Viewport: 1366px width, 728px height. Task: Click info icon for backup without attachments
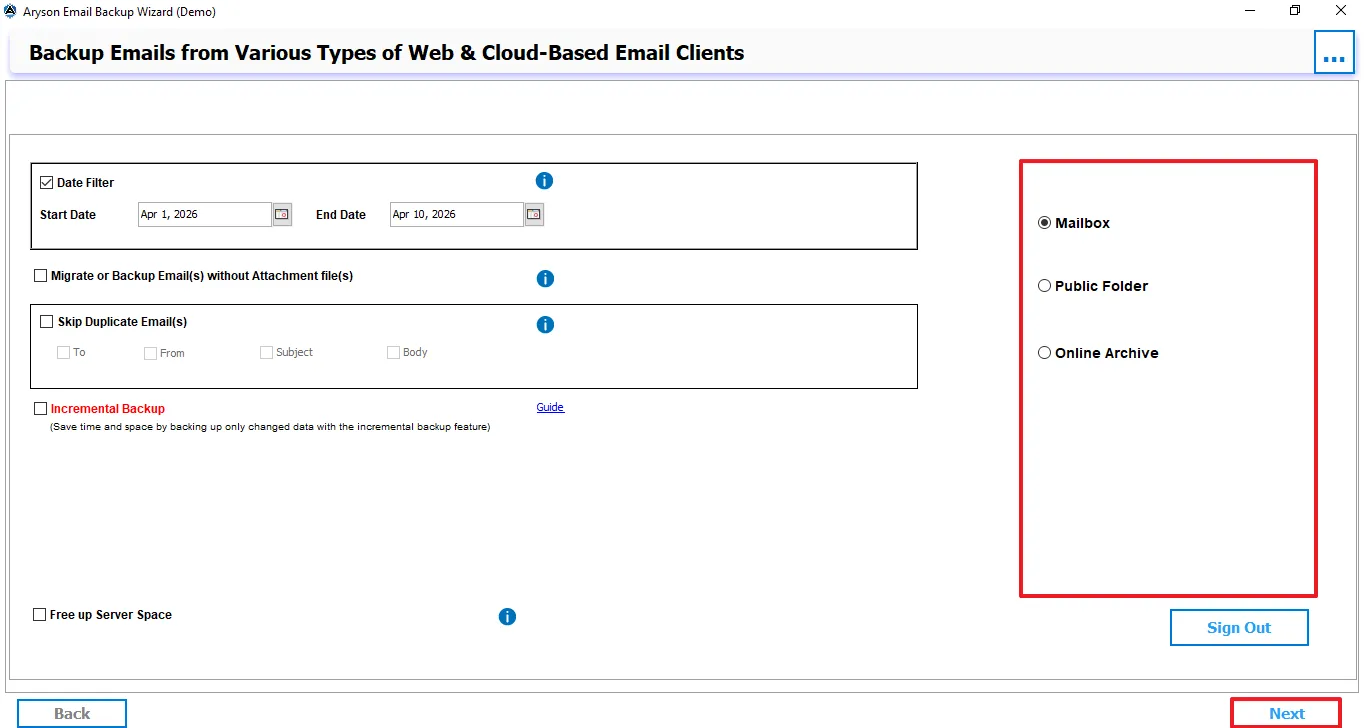545,279
